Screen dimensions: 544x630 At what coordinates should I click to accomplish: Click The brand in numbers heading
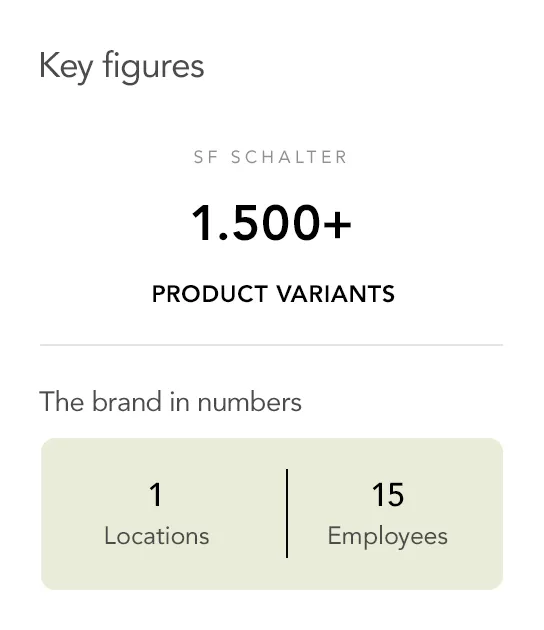[x=170, y=401]
